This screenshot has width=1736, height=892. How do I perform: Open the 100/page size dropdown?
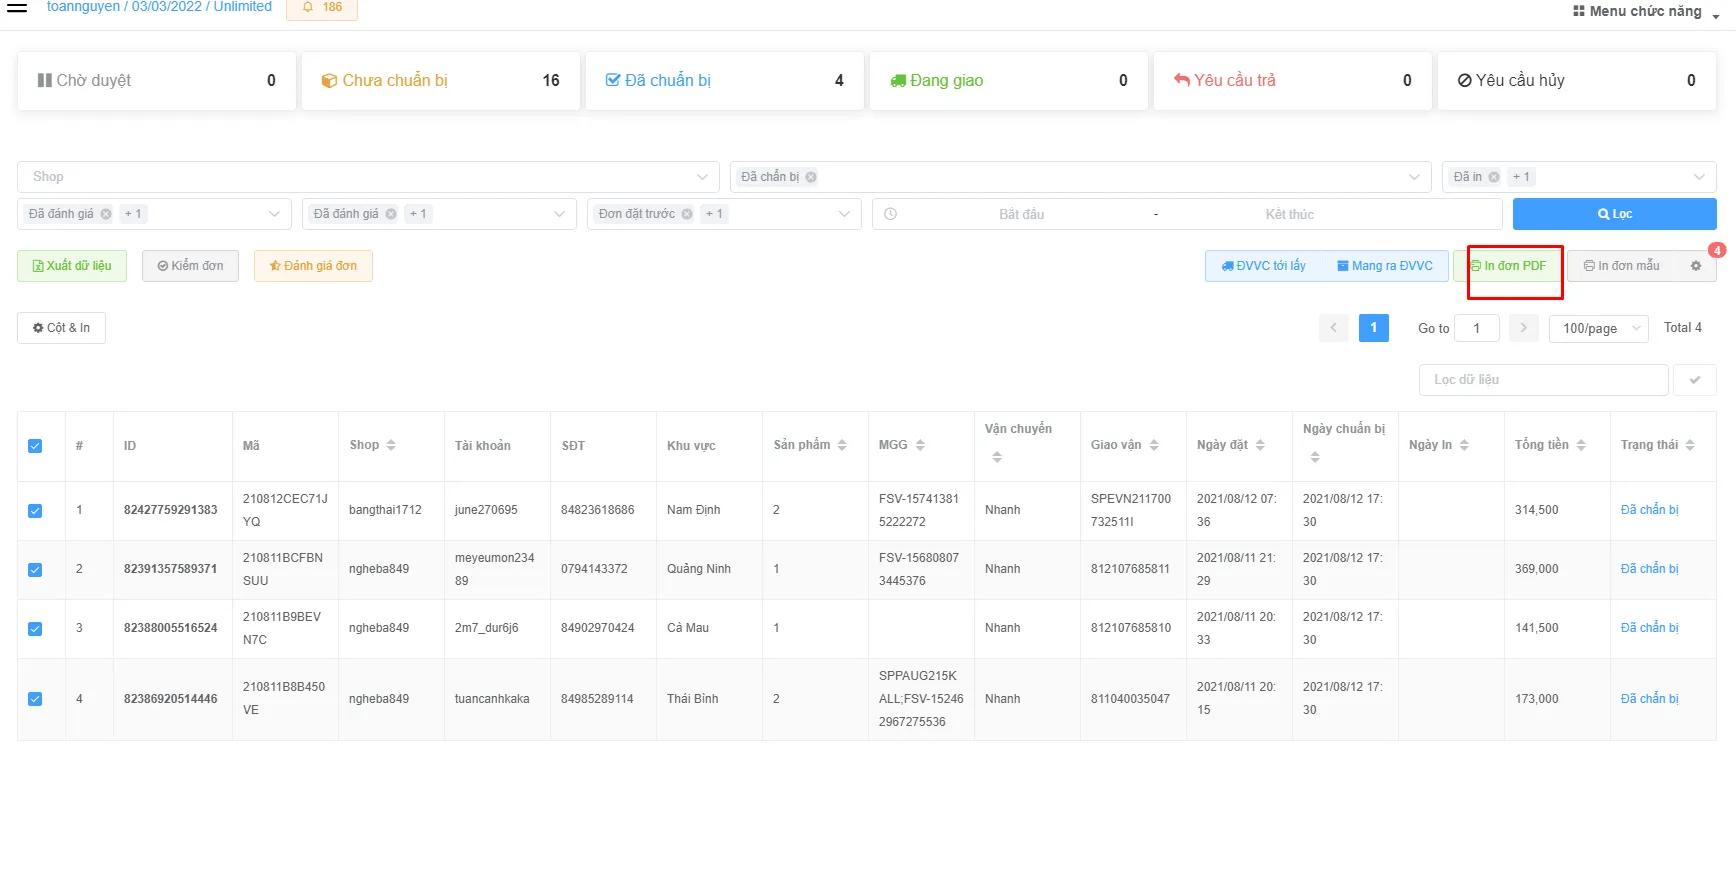click(1598, 328)
